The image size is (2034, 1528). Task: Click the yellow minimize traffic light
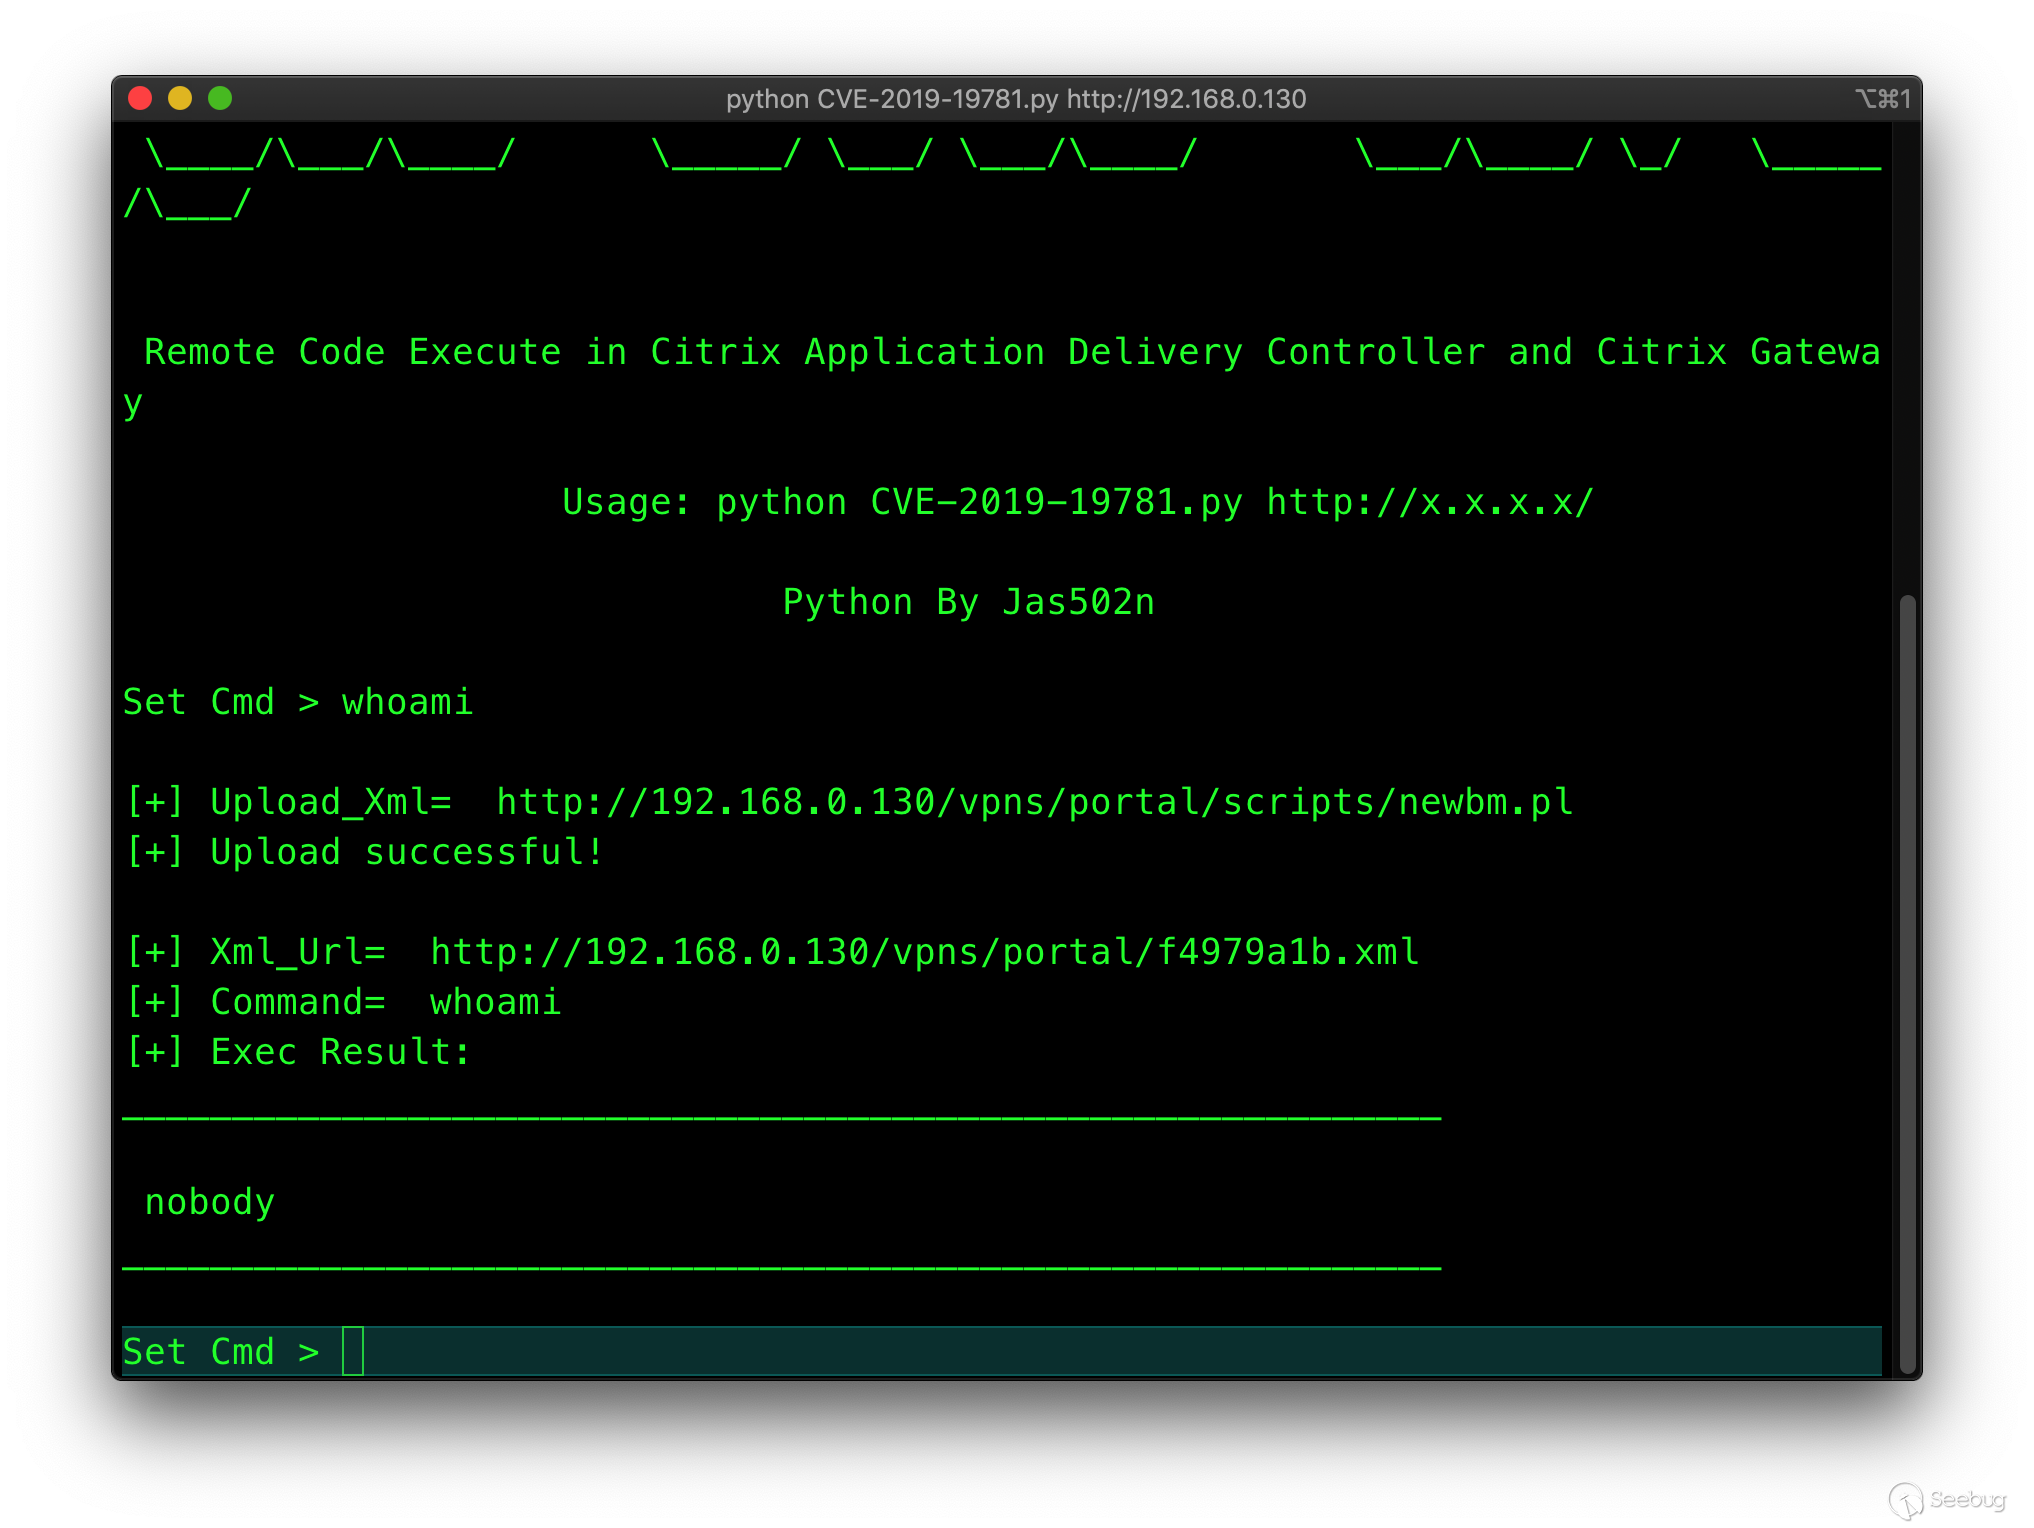click(181, 98)
